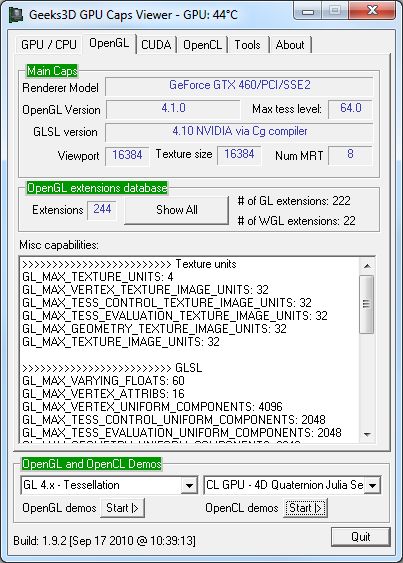The height and width of the screenshot is (563, 403).
Task: Click the GL_MAX_TEXTURE_IMAGE_UNITS: 32 line
Action: tap(121, 341)
